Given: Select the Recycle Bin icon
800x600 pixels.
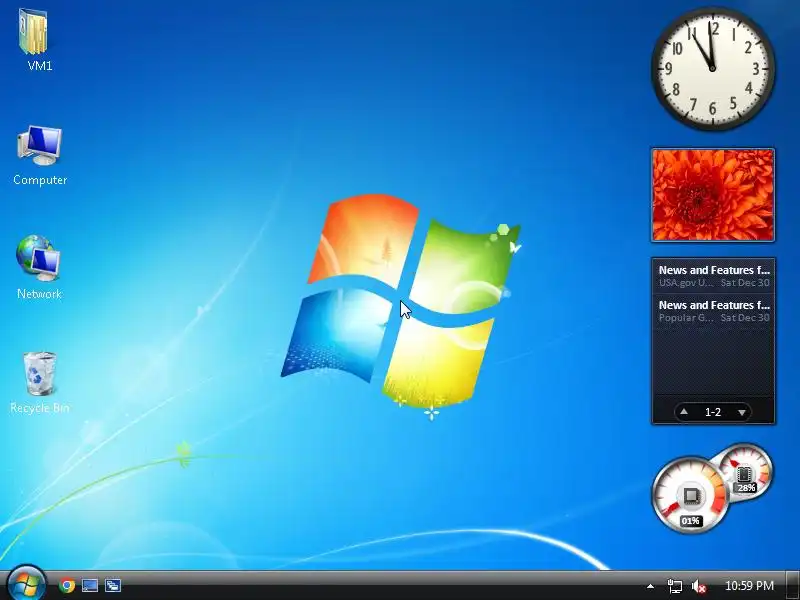Looking at the screenshot, I should [39, 382].
